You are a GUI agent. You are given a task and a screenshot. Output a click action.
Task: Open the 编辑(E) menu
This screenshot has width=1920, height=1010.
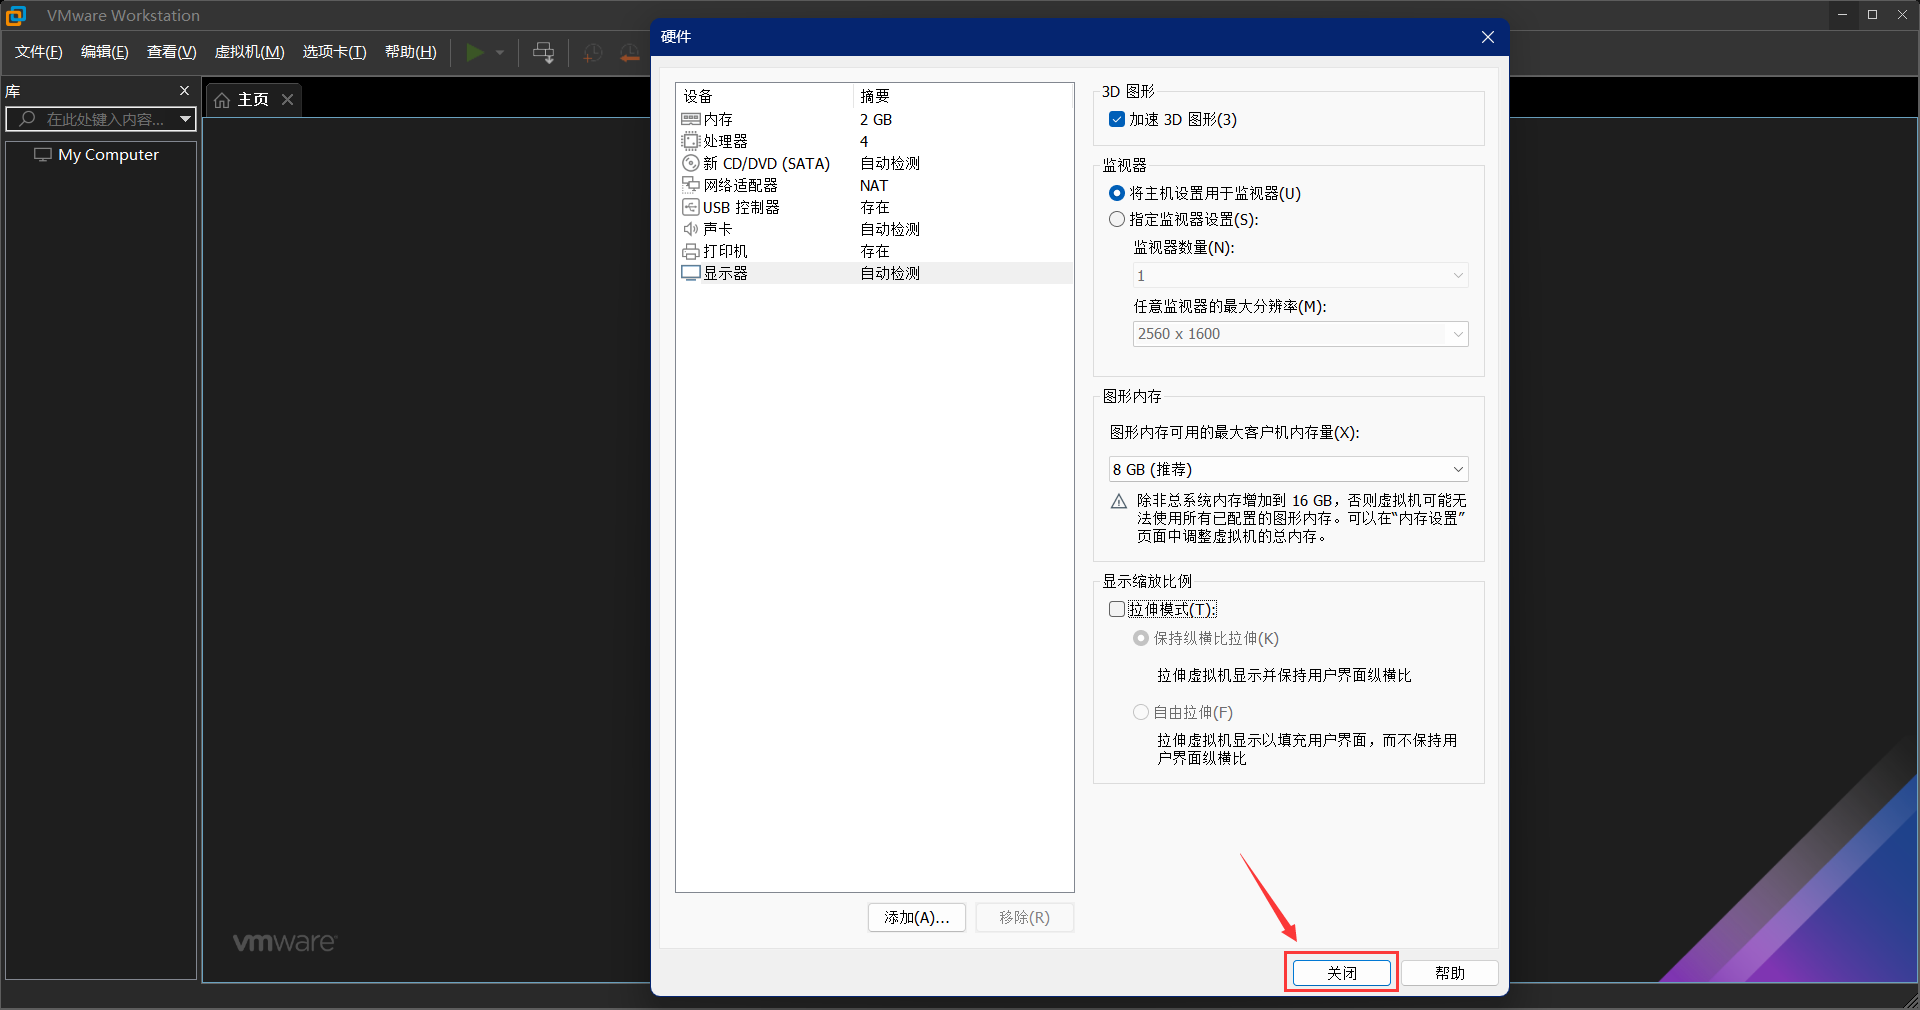(x=105, y=52)
